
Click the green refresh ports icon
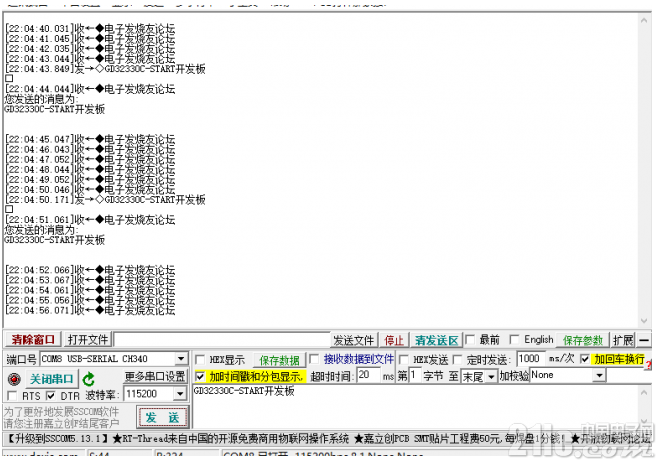[x=89, y=379]
